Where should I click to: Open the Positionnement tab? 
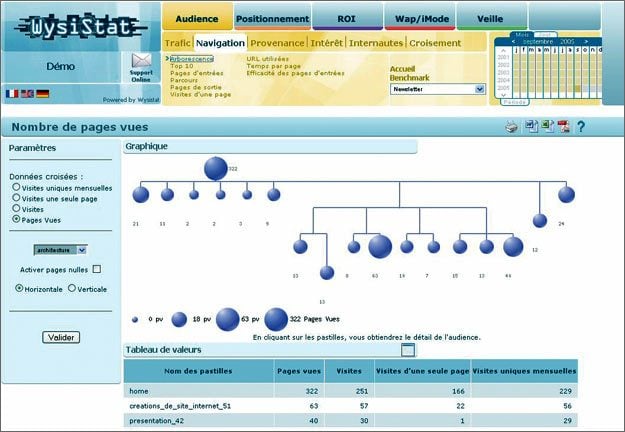point(273,18)
